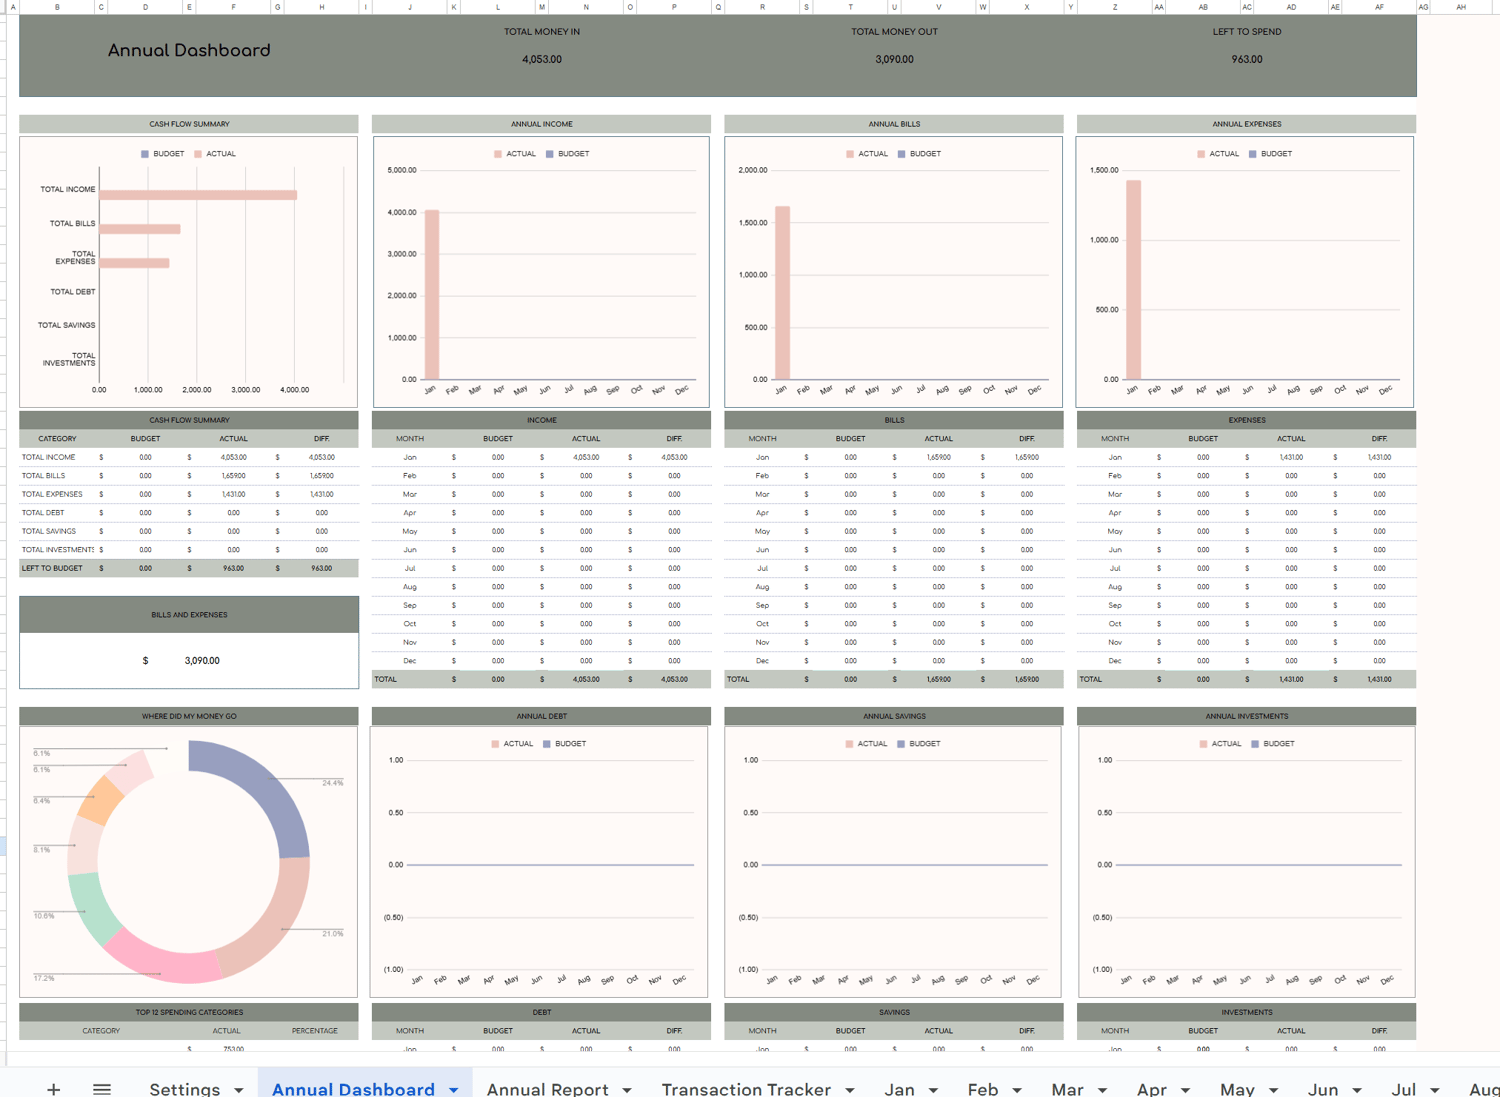Click the 'WHERE DID MY MONEY GO' header
Viewport: 1500px width, 1097px height.
point(189,716)
